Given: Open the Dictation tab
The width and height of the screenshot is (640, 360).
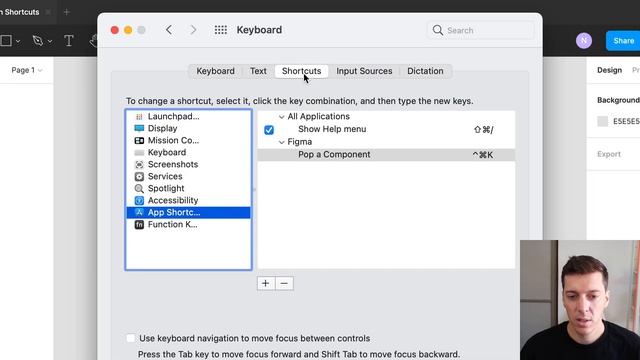Looking at the screenshot, I should [425, 71].
